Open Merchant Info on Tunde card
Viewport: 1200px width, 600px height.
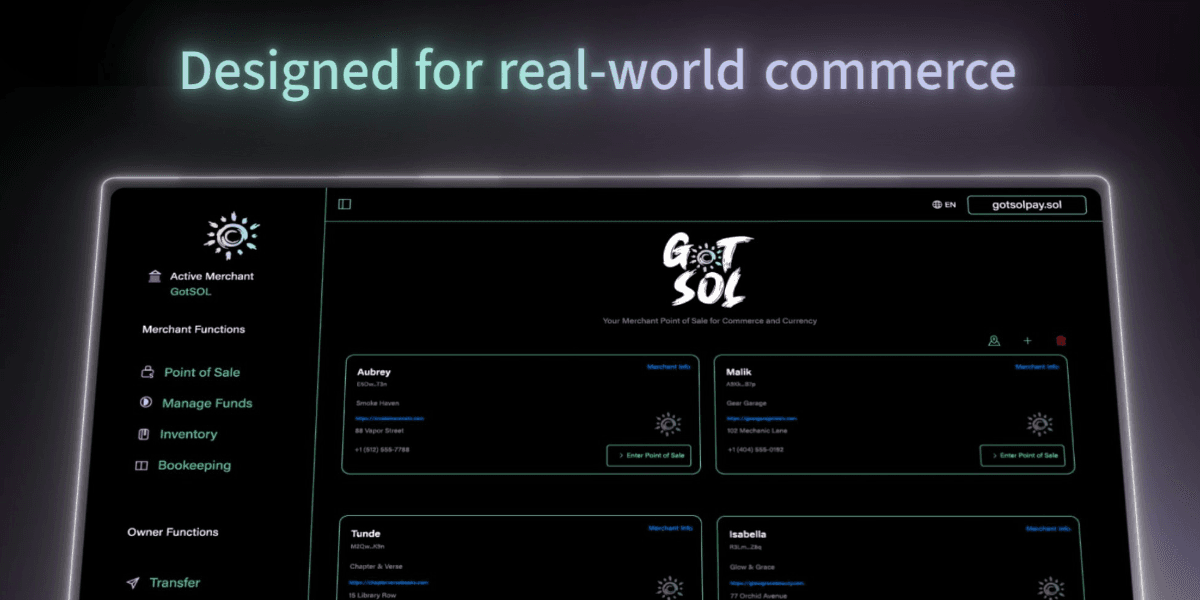pos(670,528)
